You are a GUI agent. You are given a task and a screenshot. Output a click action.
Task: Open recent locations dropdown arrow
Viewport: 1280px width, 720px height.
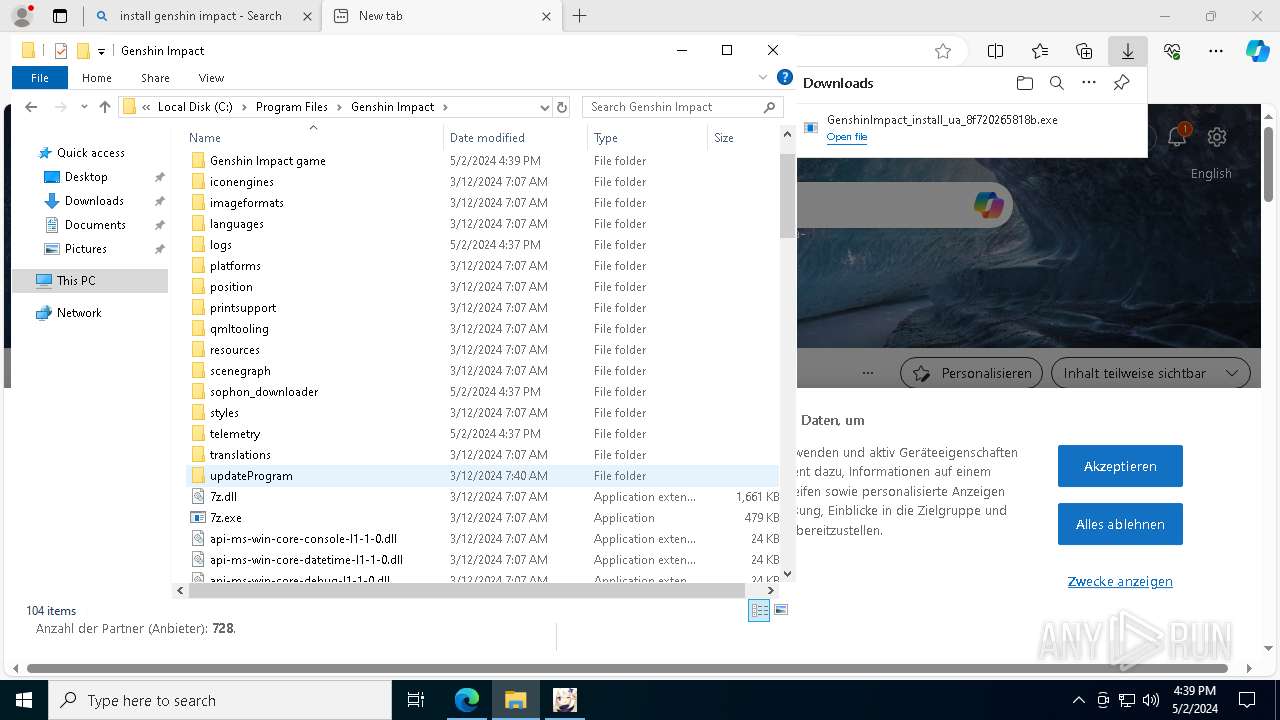pos(83,107)
